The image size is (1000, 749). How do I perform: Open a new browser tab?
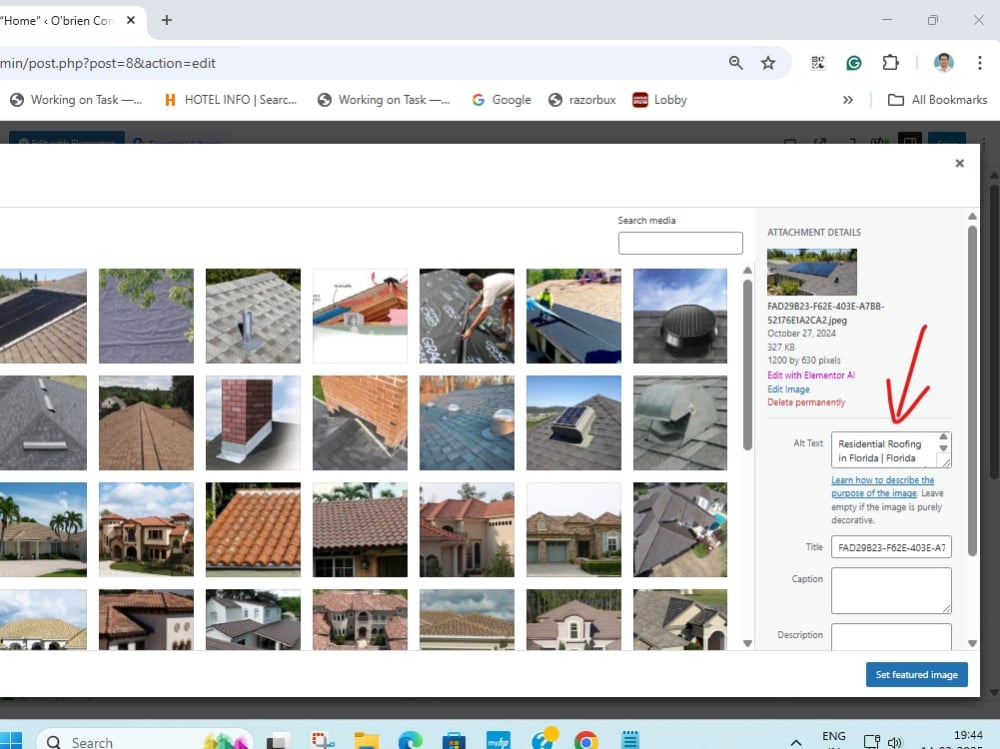pos(166,20)
